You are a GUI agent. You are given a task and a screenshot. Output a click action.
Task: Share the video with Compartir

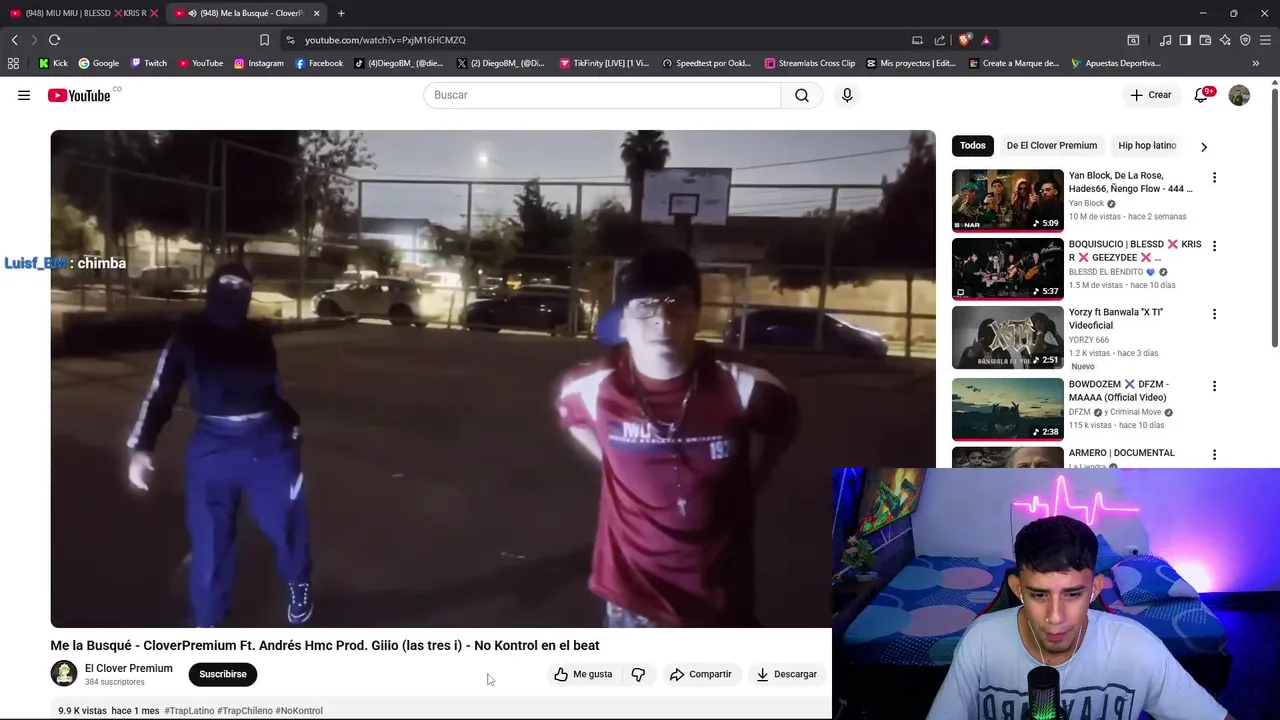point(701,674)
